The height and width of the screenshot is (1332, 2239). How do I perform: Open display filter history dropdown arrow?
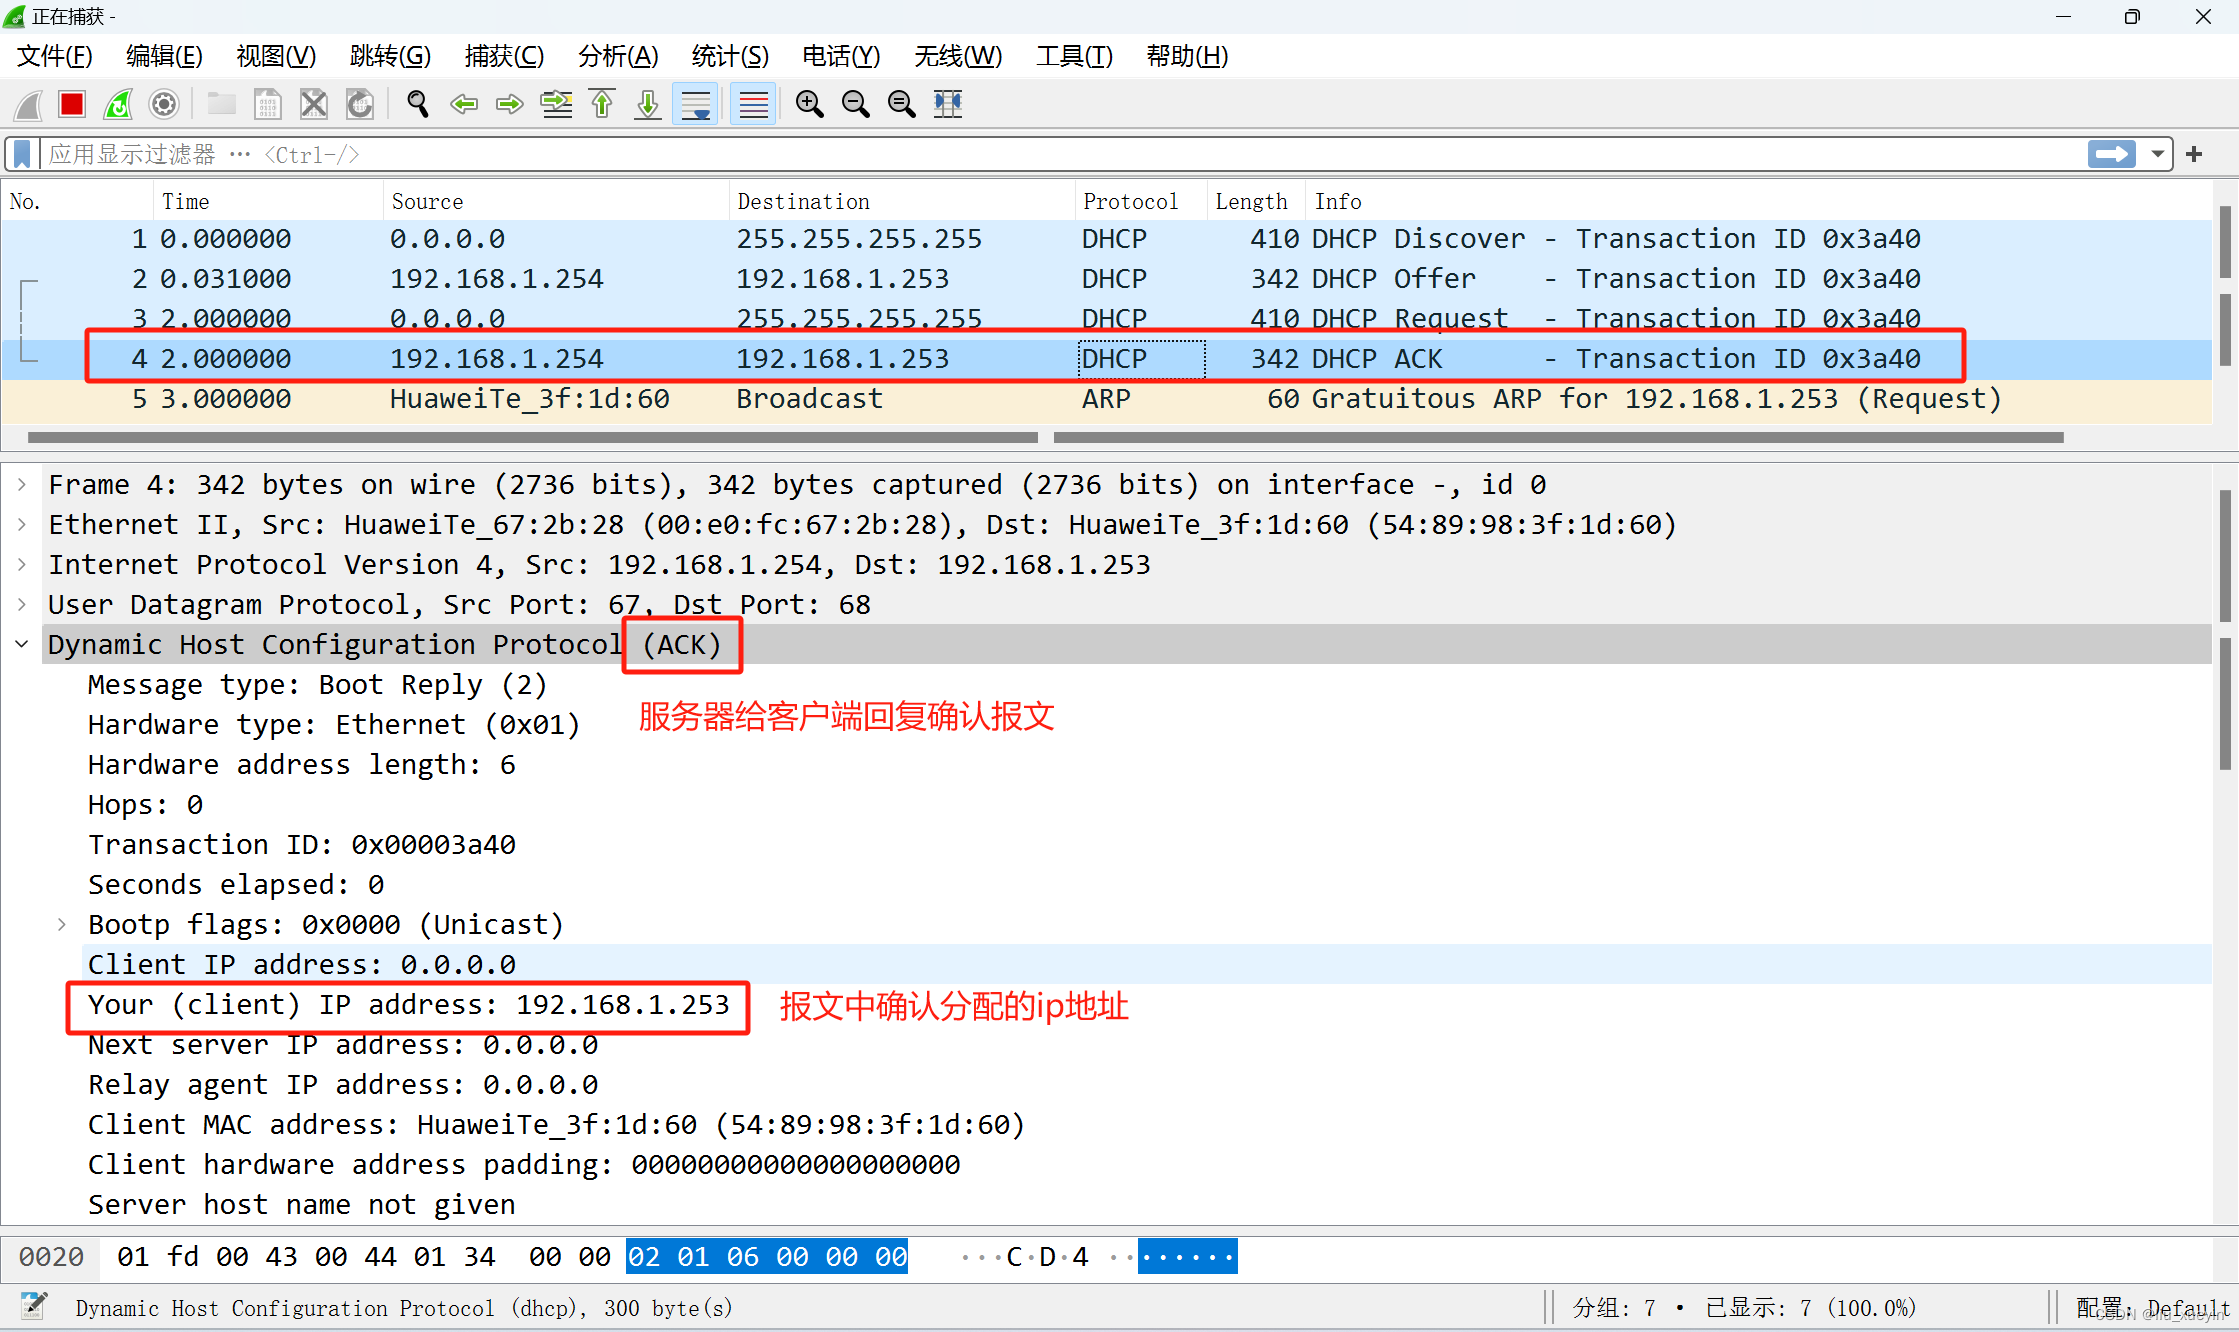[2157, 154]
